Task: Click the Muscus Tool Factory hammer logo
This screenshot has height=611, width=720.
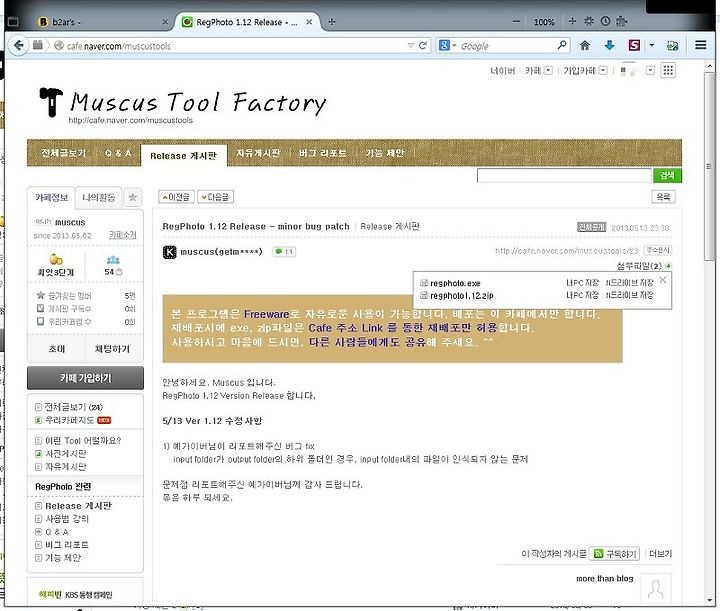Action: click(x=51, y=102)
